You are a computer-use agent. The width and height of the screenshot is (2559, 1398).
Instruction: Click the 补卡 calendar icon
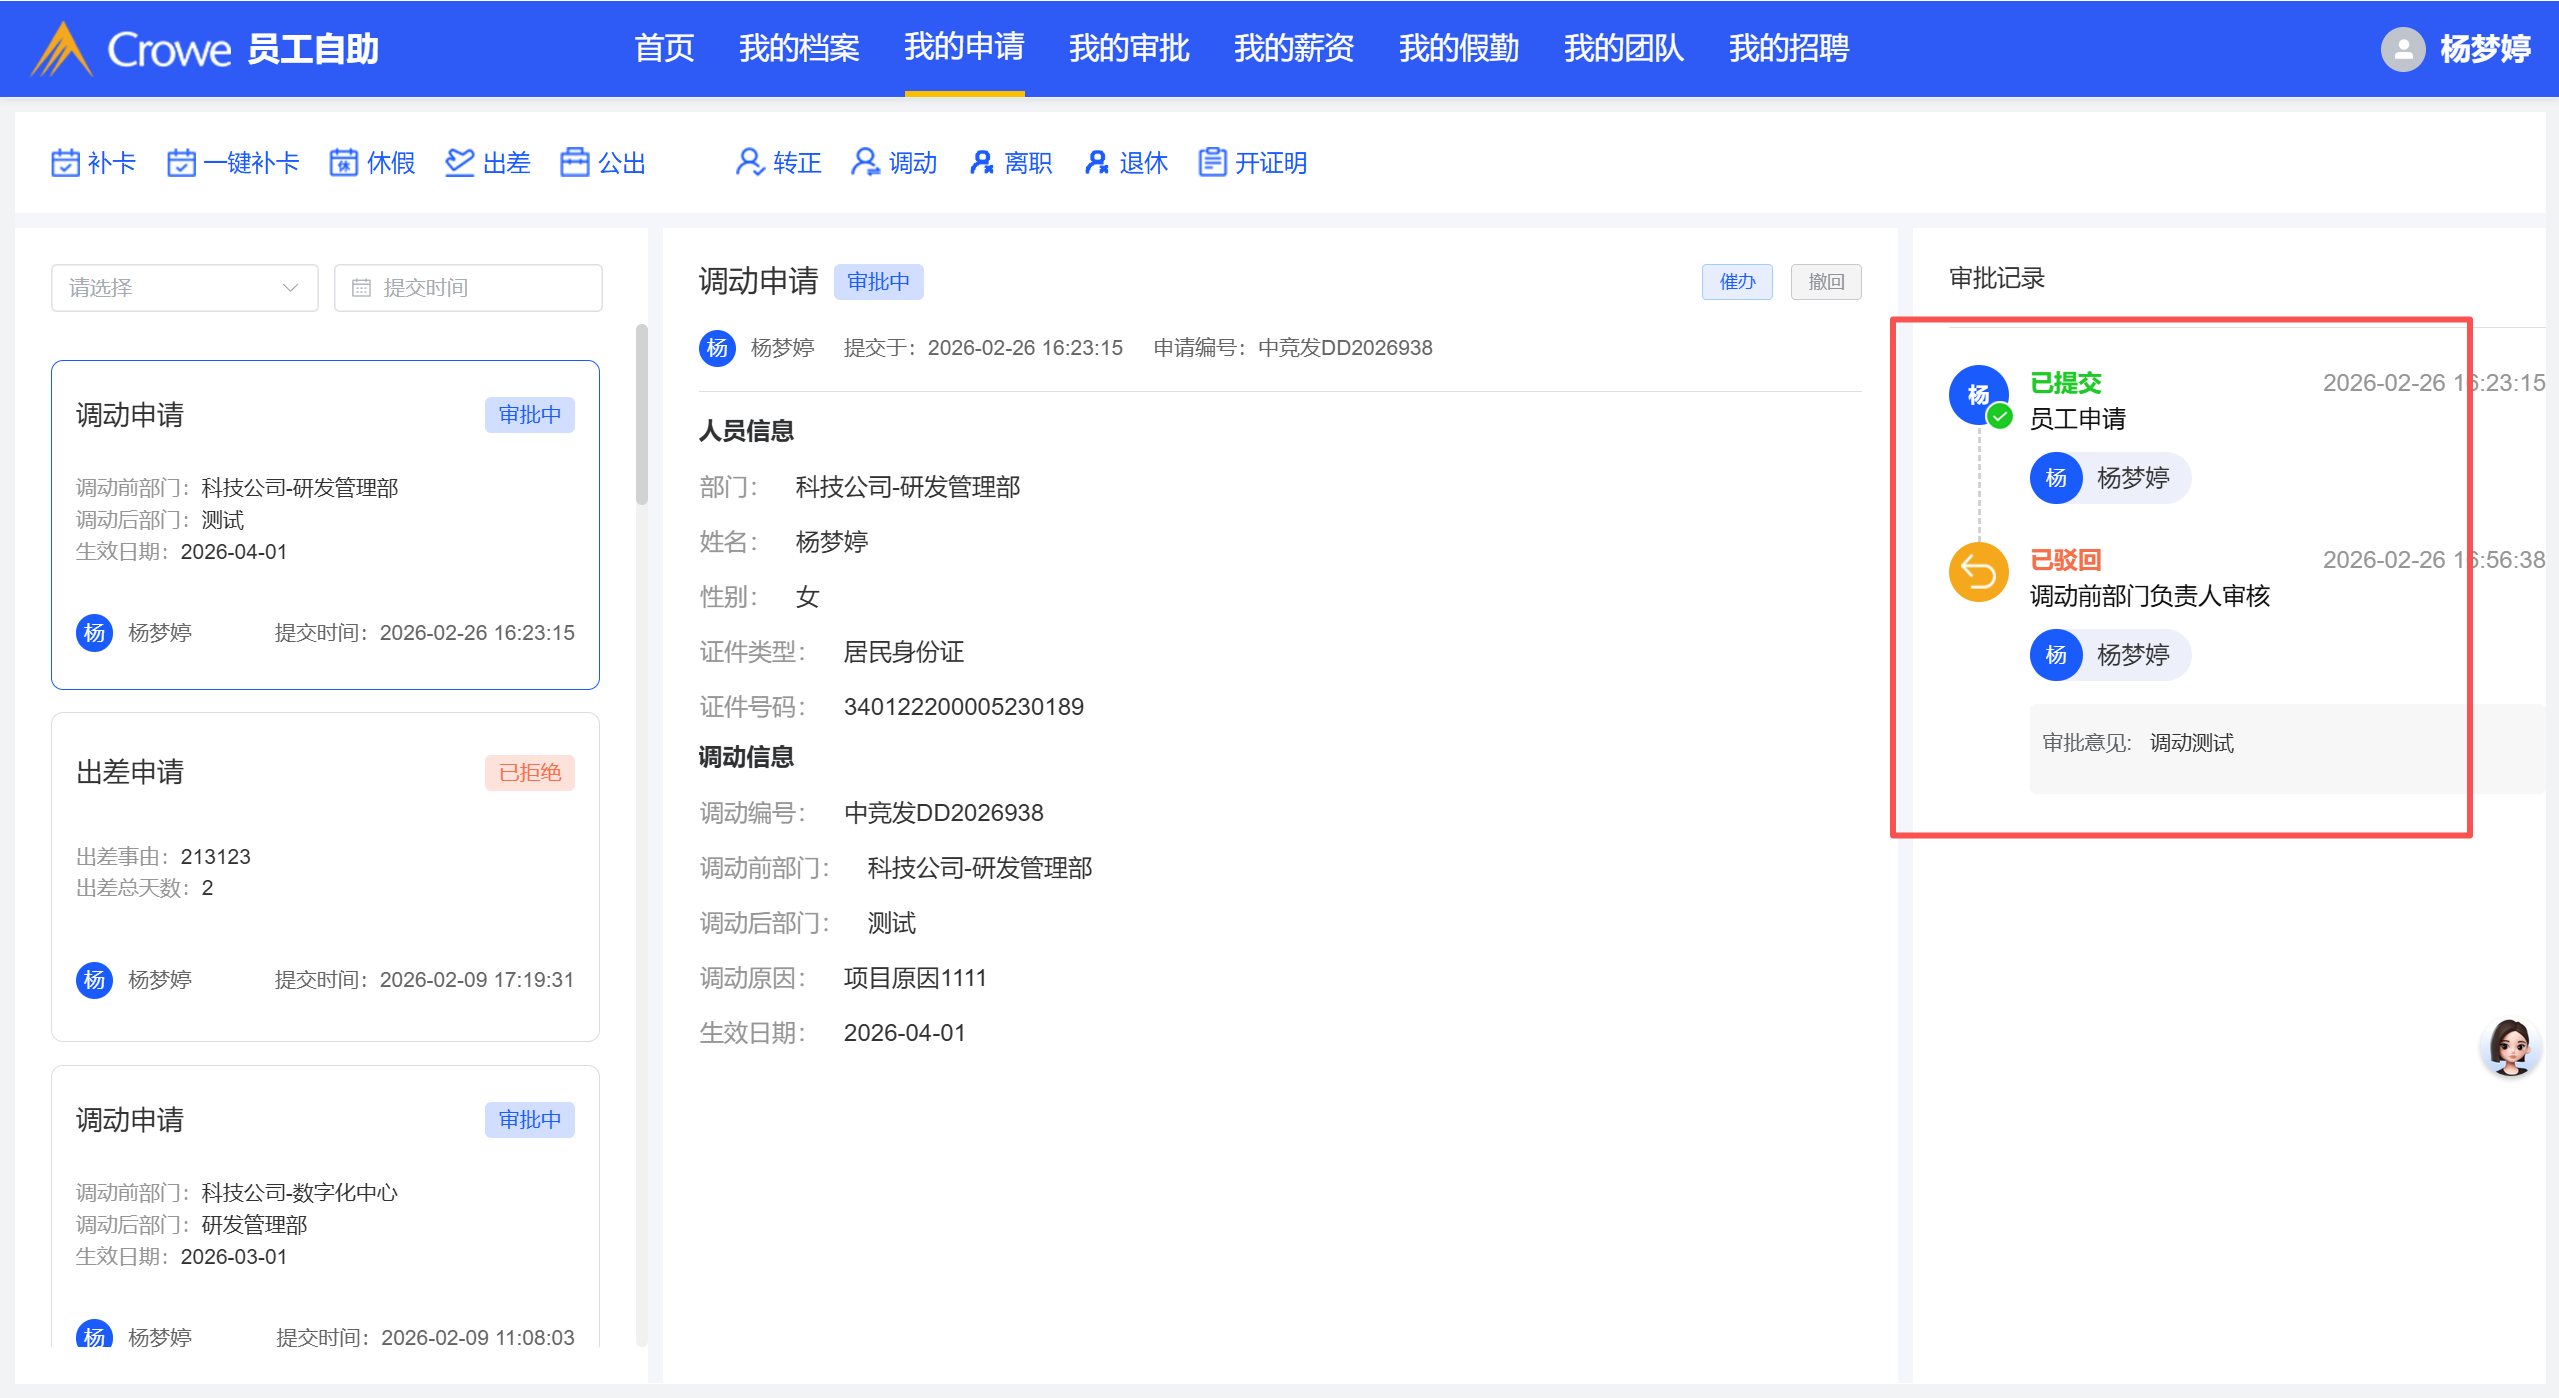[x=65, y=163]
